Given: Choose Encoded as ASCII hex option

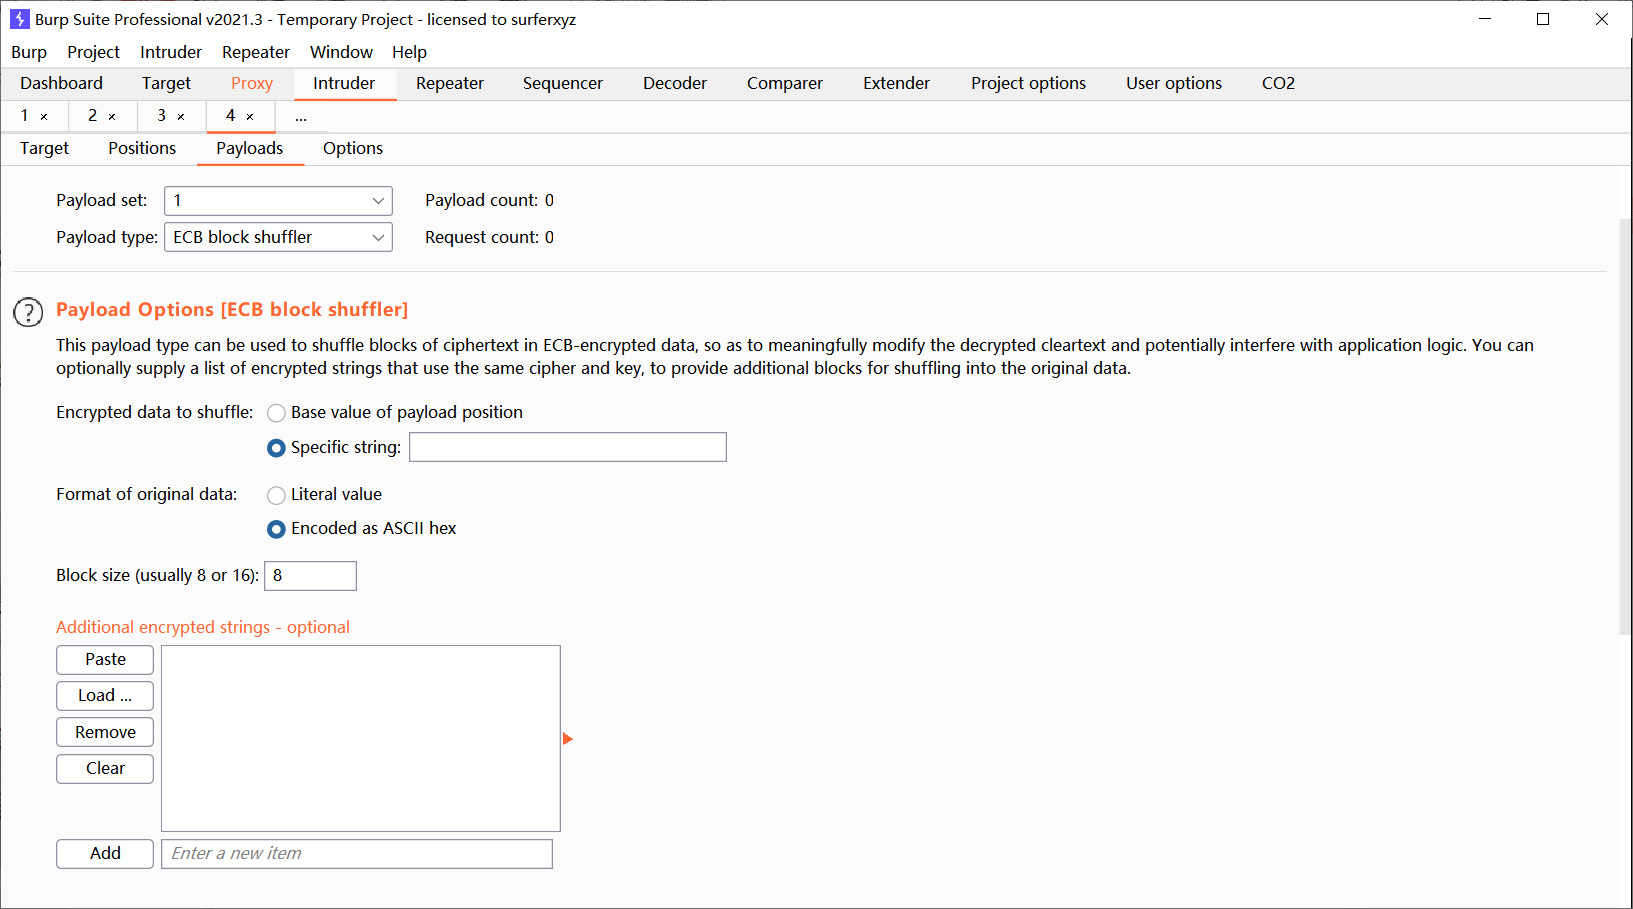Looking at the screenshot, I should pos(276,529).
